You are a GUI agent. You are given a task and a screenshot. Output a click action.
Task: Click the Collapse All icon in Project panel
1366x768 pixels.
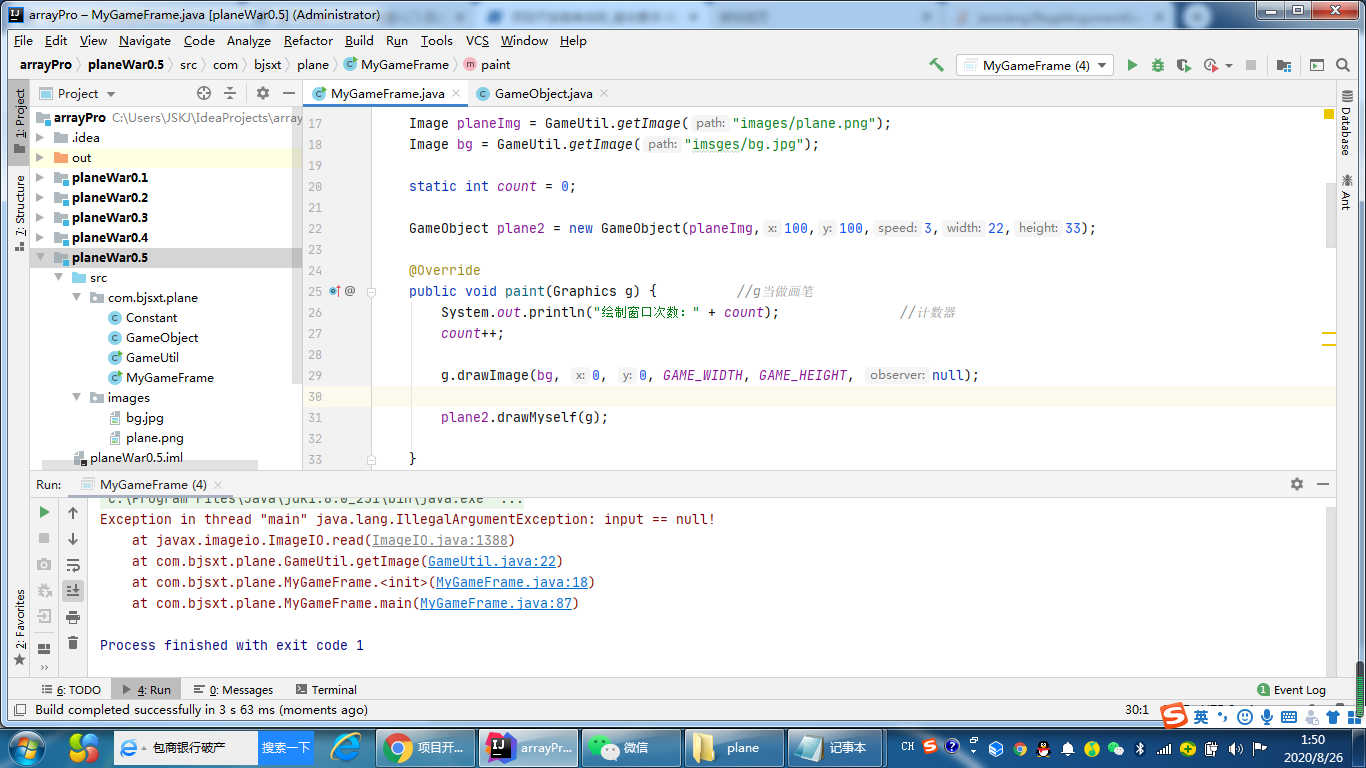tap(230, 93)
